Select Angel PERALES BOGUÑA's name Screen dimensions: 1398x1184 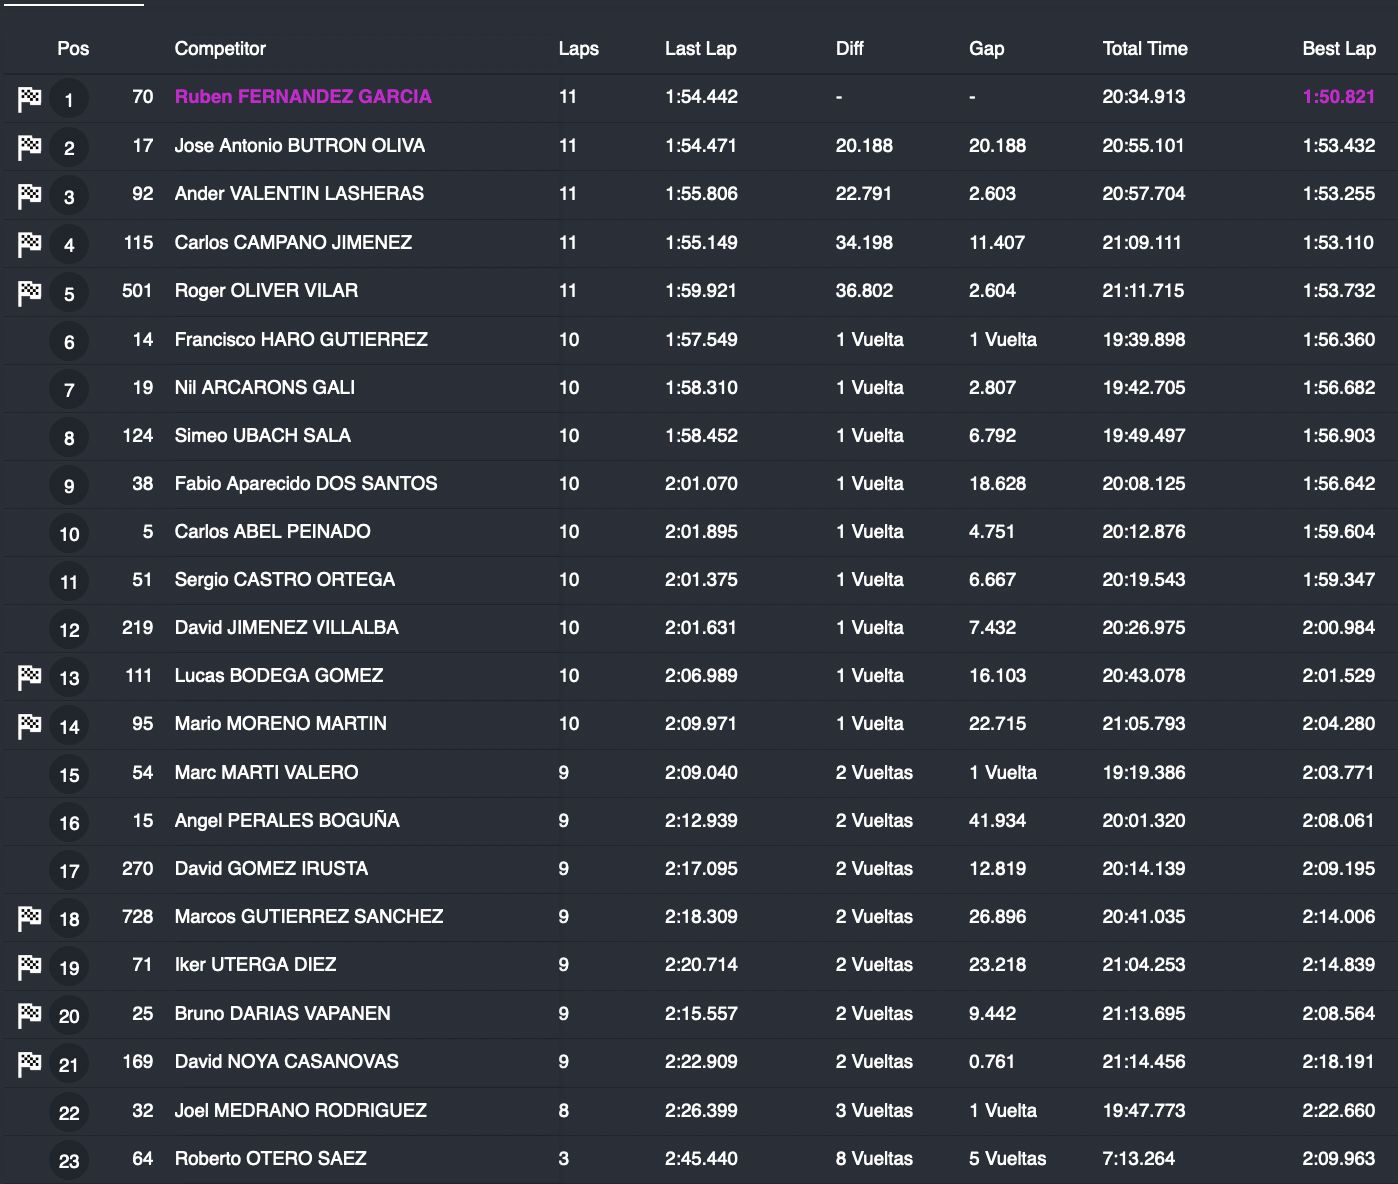287,820
